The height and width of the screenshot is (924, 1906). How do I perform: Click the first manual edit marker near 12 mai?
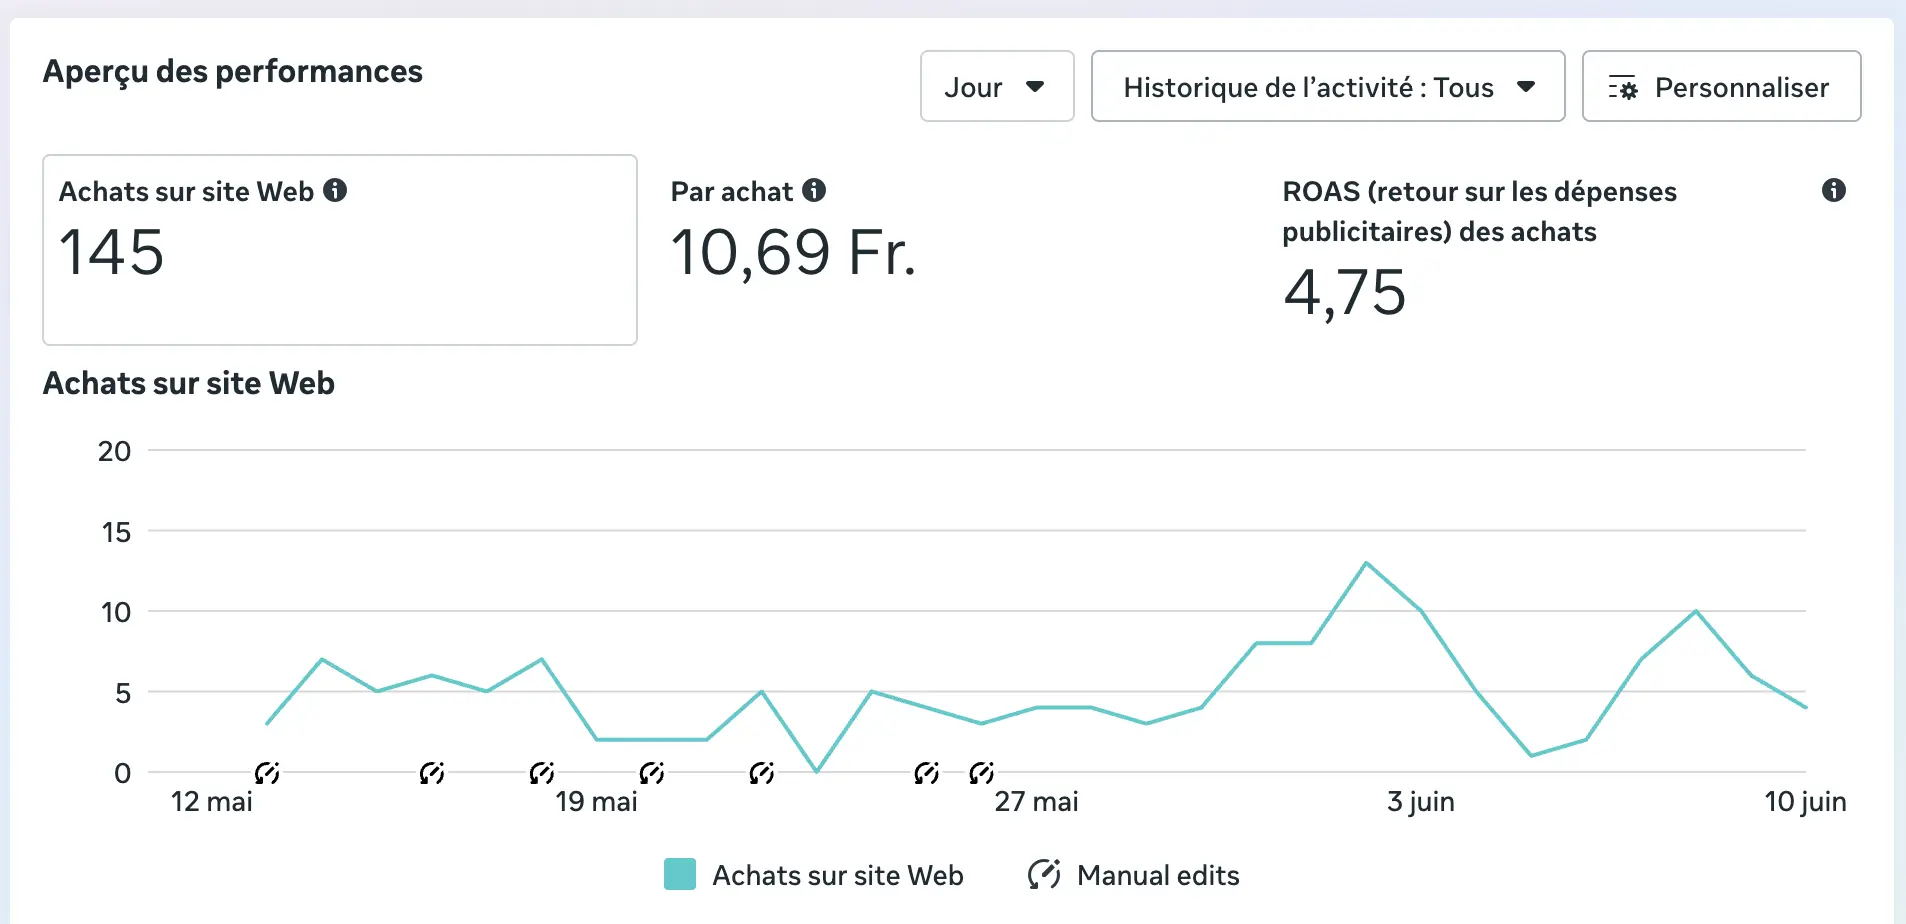click(267, 773)
